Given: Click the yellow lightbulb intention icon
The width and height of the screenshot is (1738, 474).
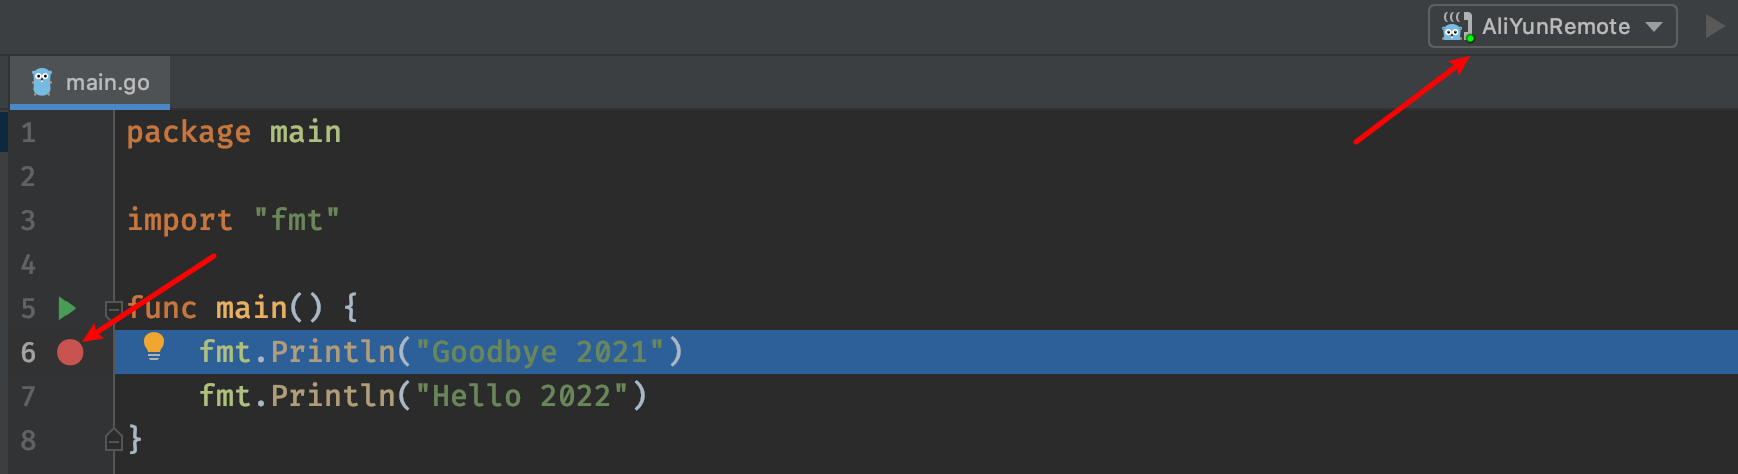Looking at the screenshot, I should [153, 347].
